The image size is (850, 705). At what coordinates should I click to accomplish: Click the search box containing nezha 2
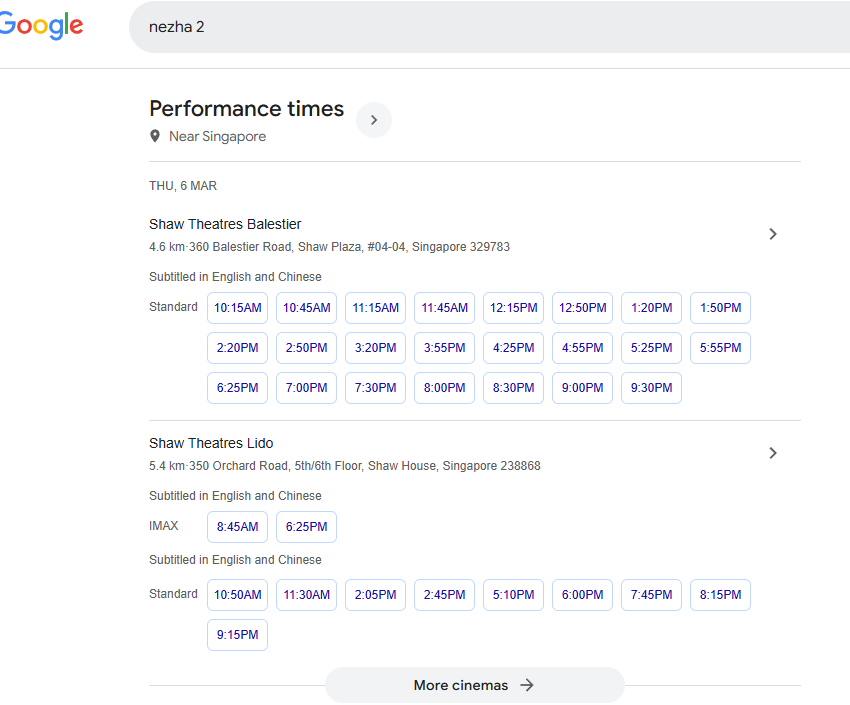(488, 27)
